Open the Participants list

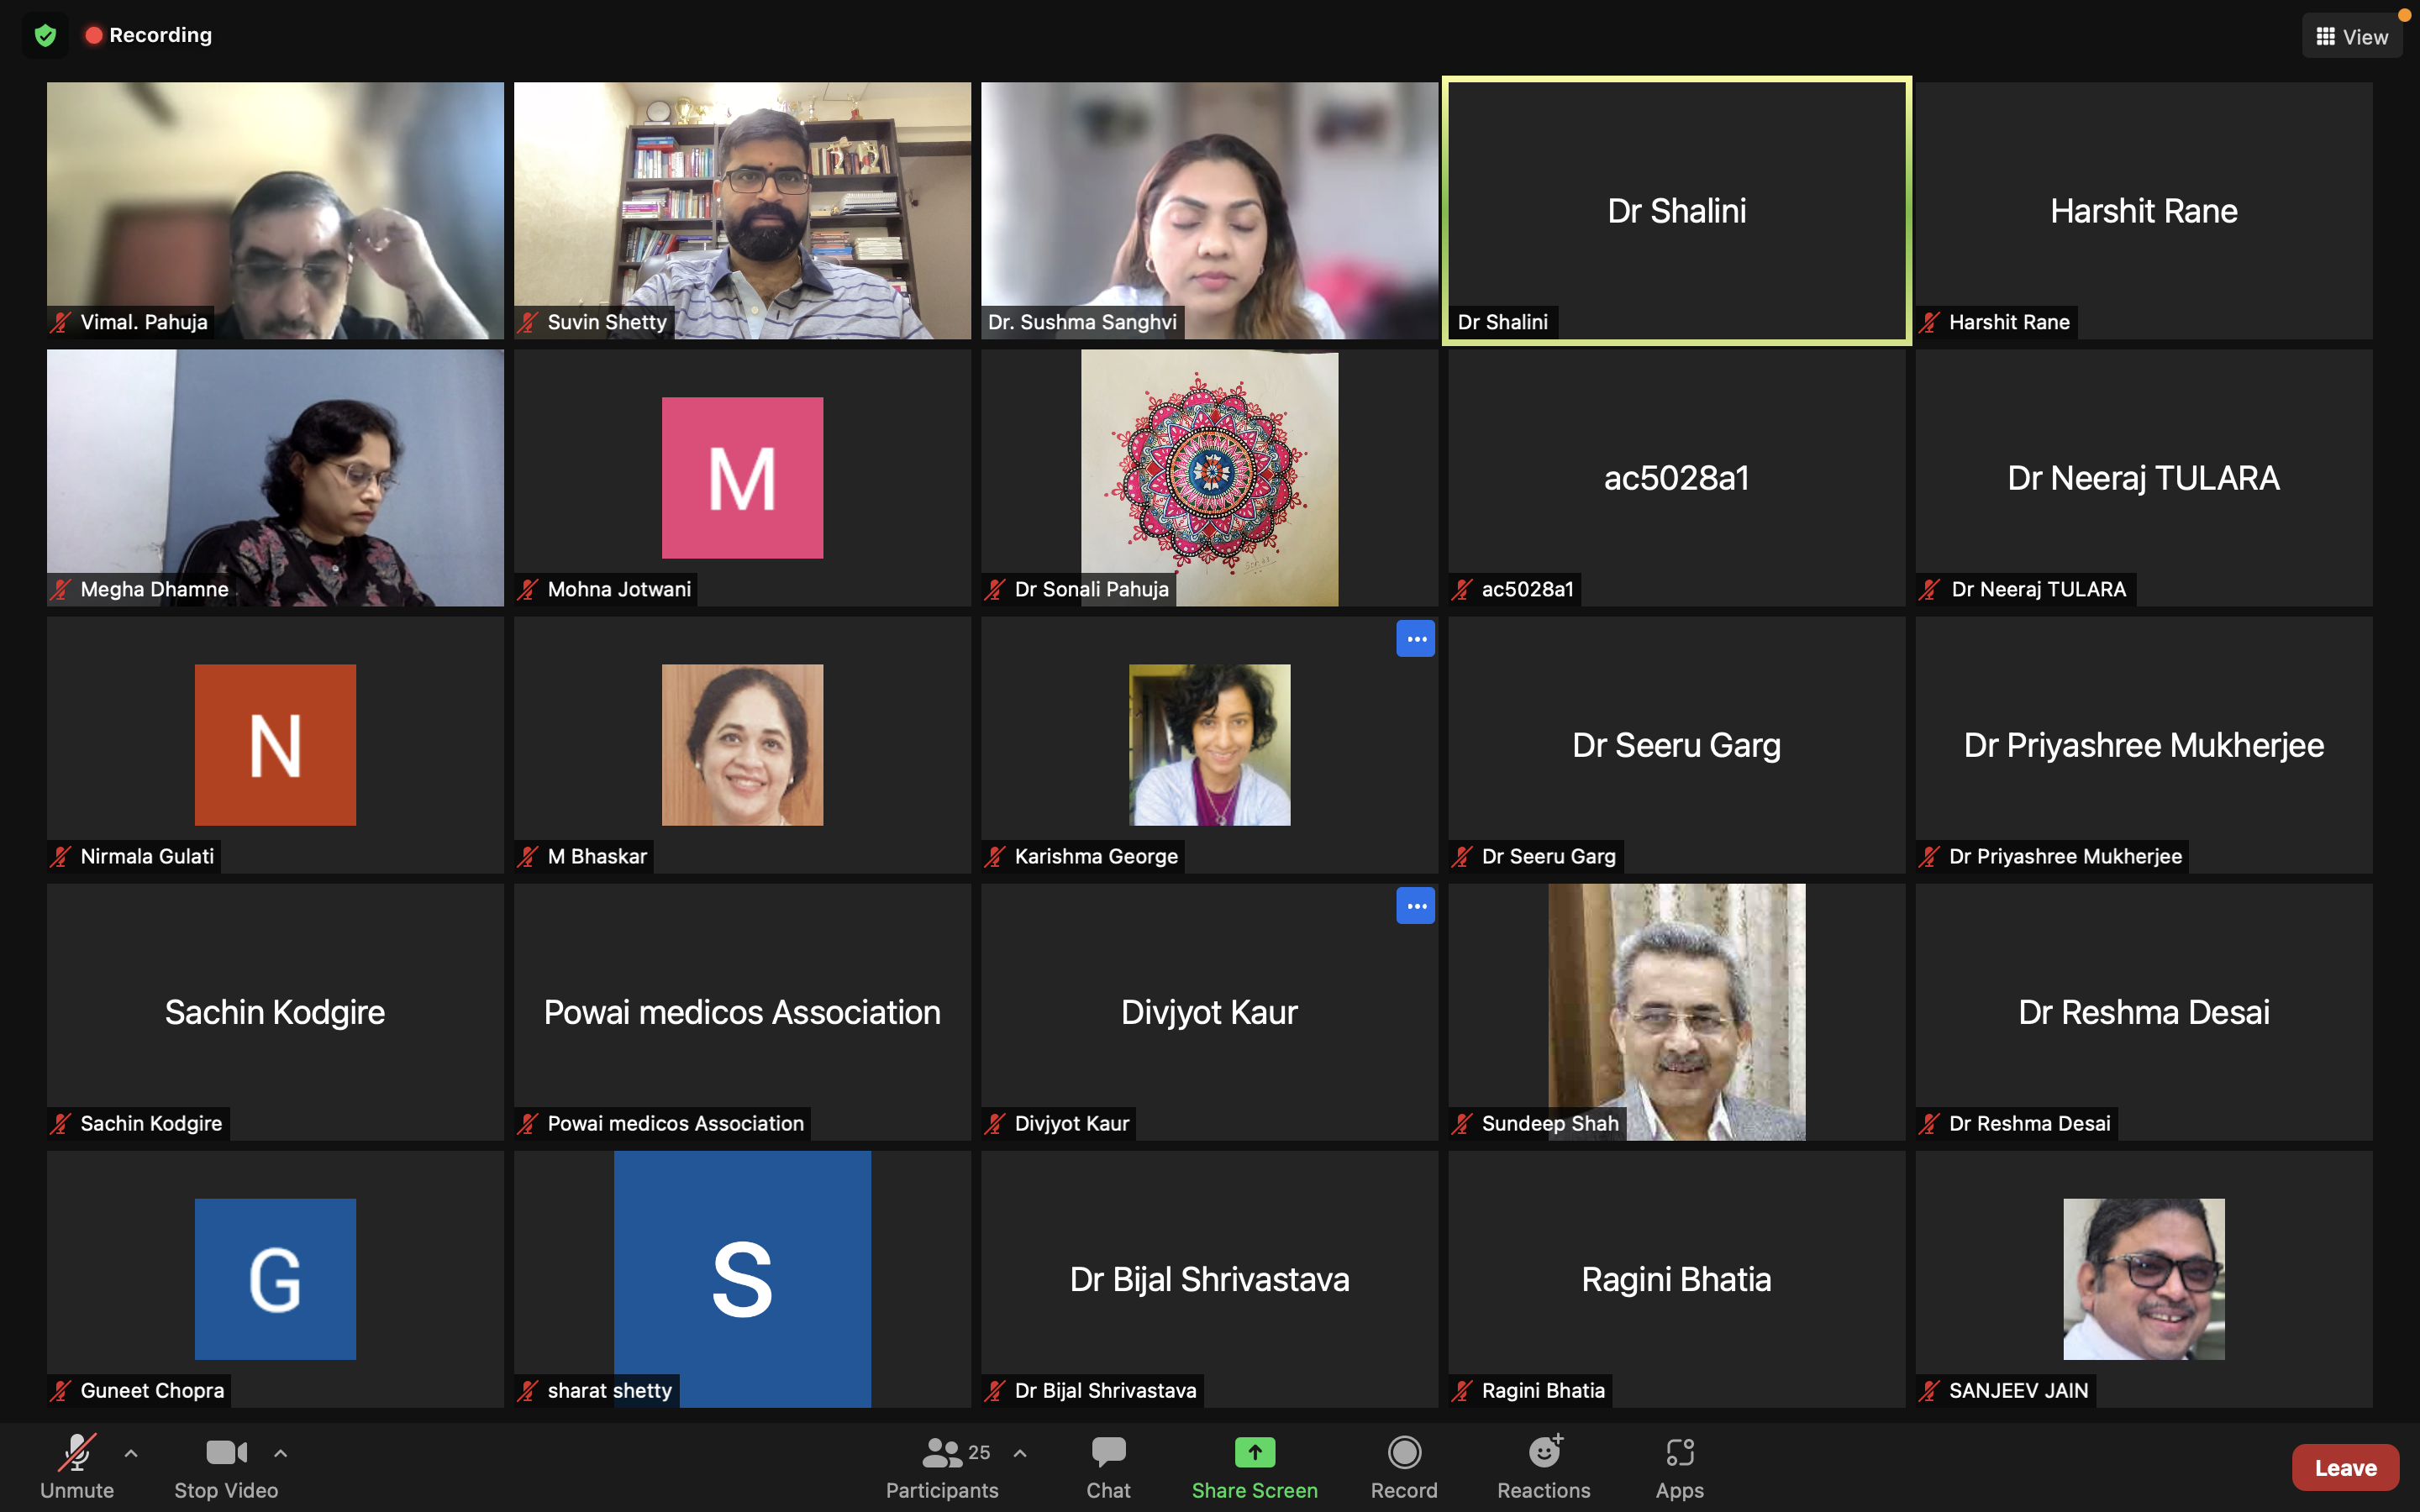tap(941, 1466)
